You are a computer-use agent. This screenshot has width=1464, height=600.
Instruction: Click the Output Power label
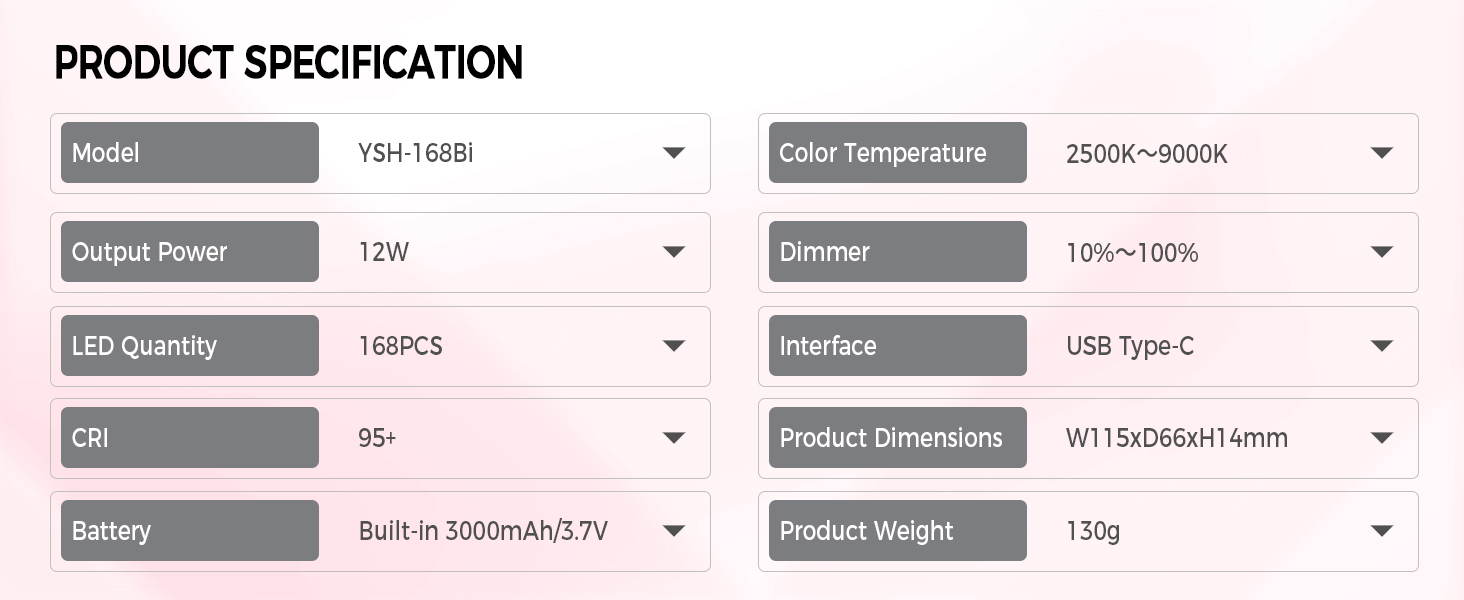coord(150,252)
